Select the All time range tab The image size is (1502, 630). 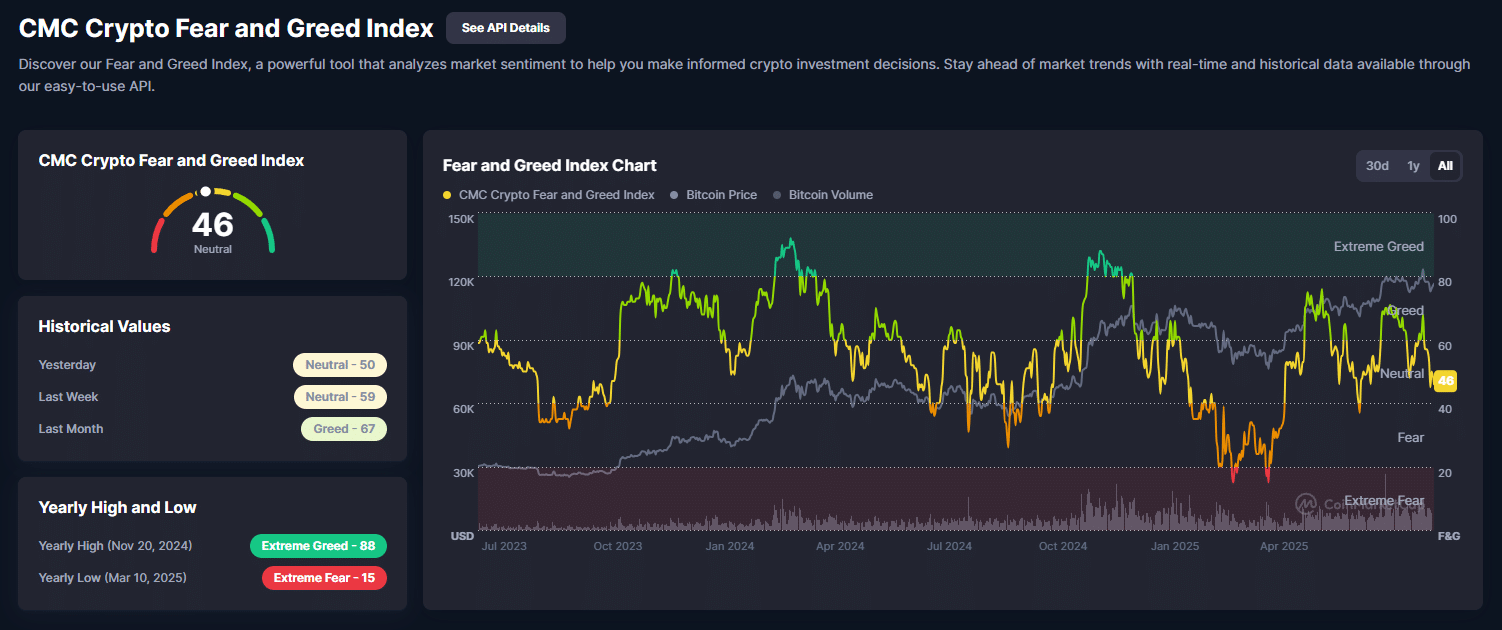tap(1445, 165)
